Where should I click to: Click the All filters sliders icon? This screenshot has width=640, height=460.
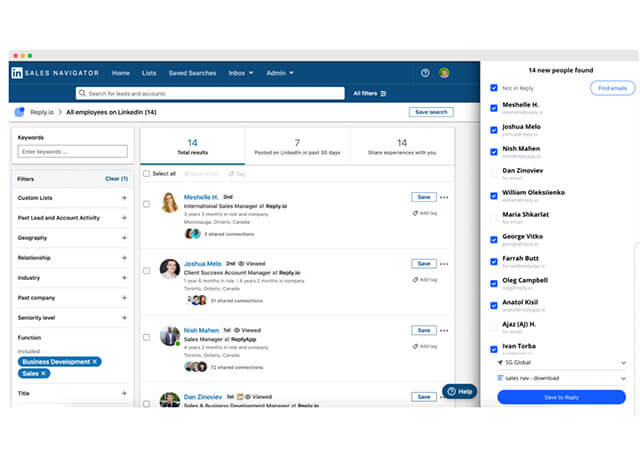pyautogui.click(x=383, y=93)
